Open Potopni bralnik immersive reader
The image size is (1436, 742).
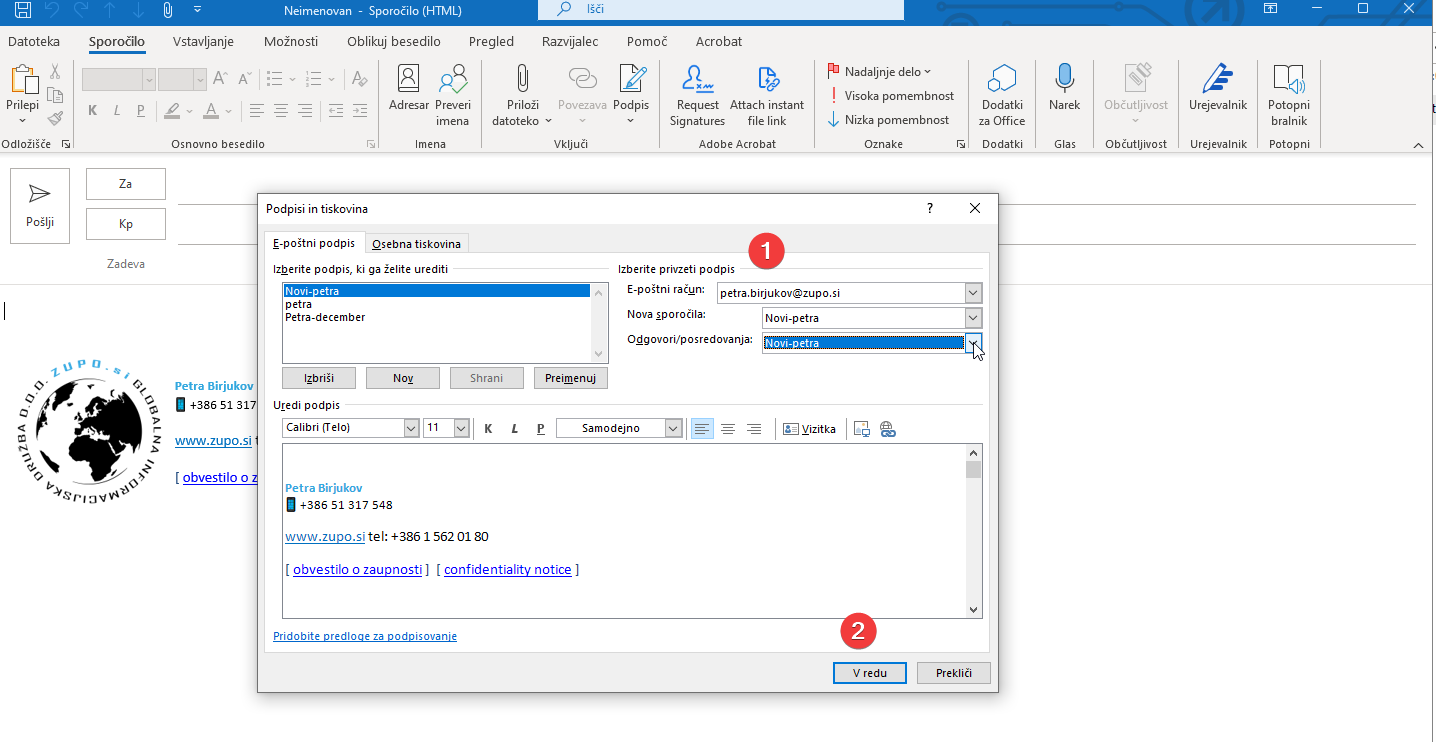pos(1288,80)
